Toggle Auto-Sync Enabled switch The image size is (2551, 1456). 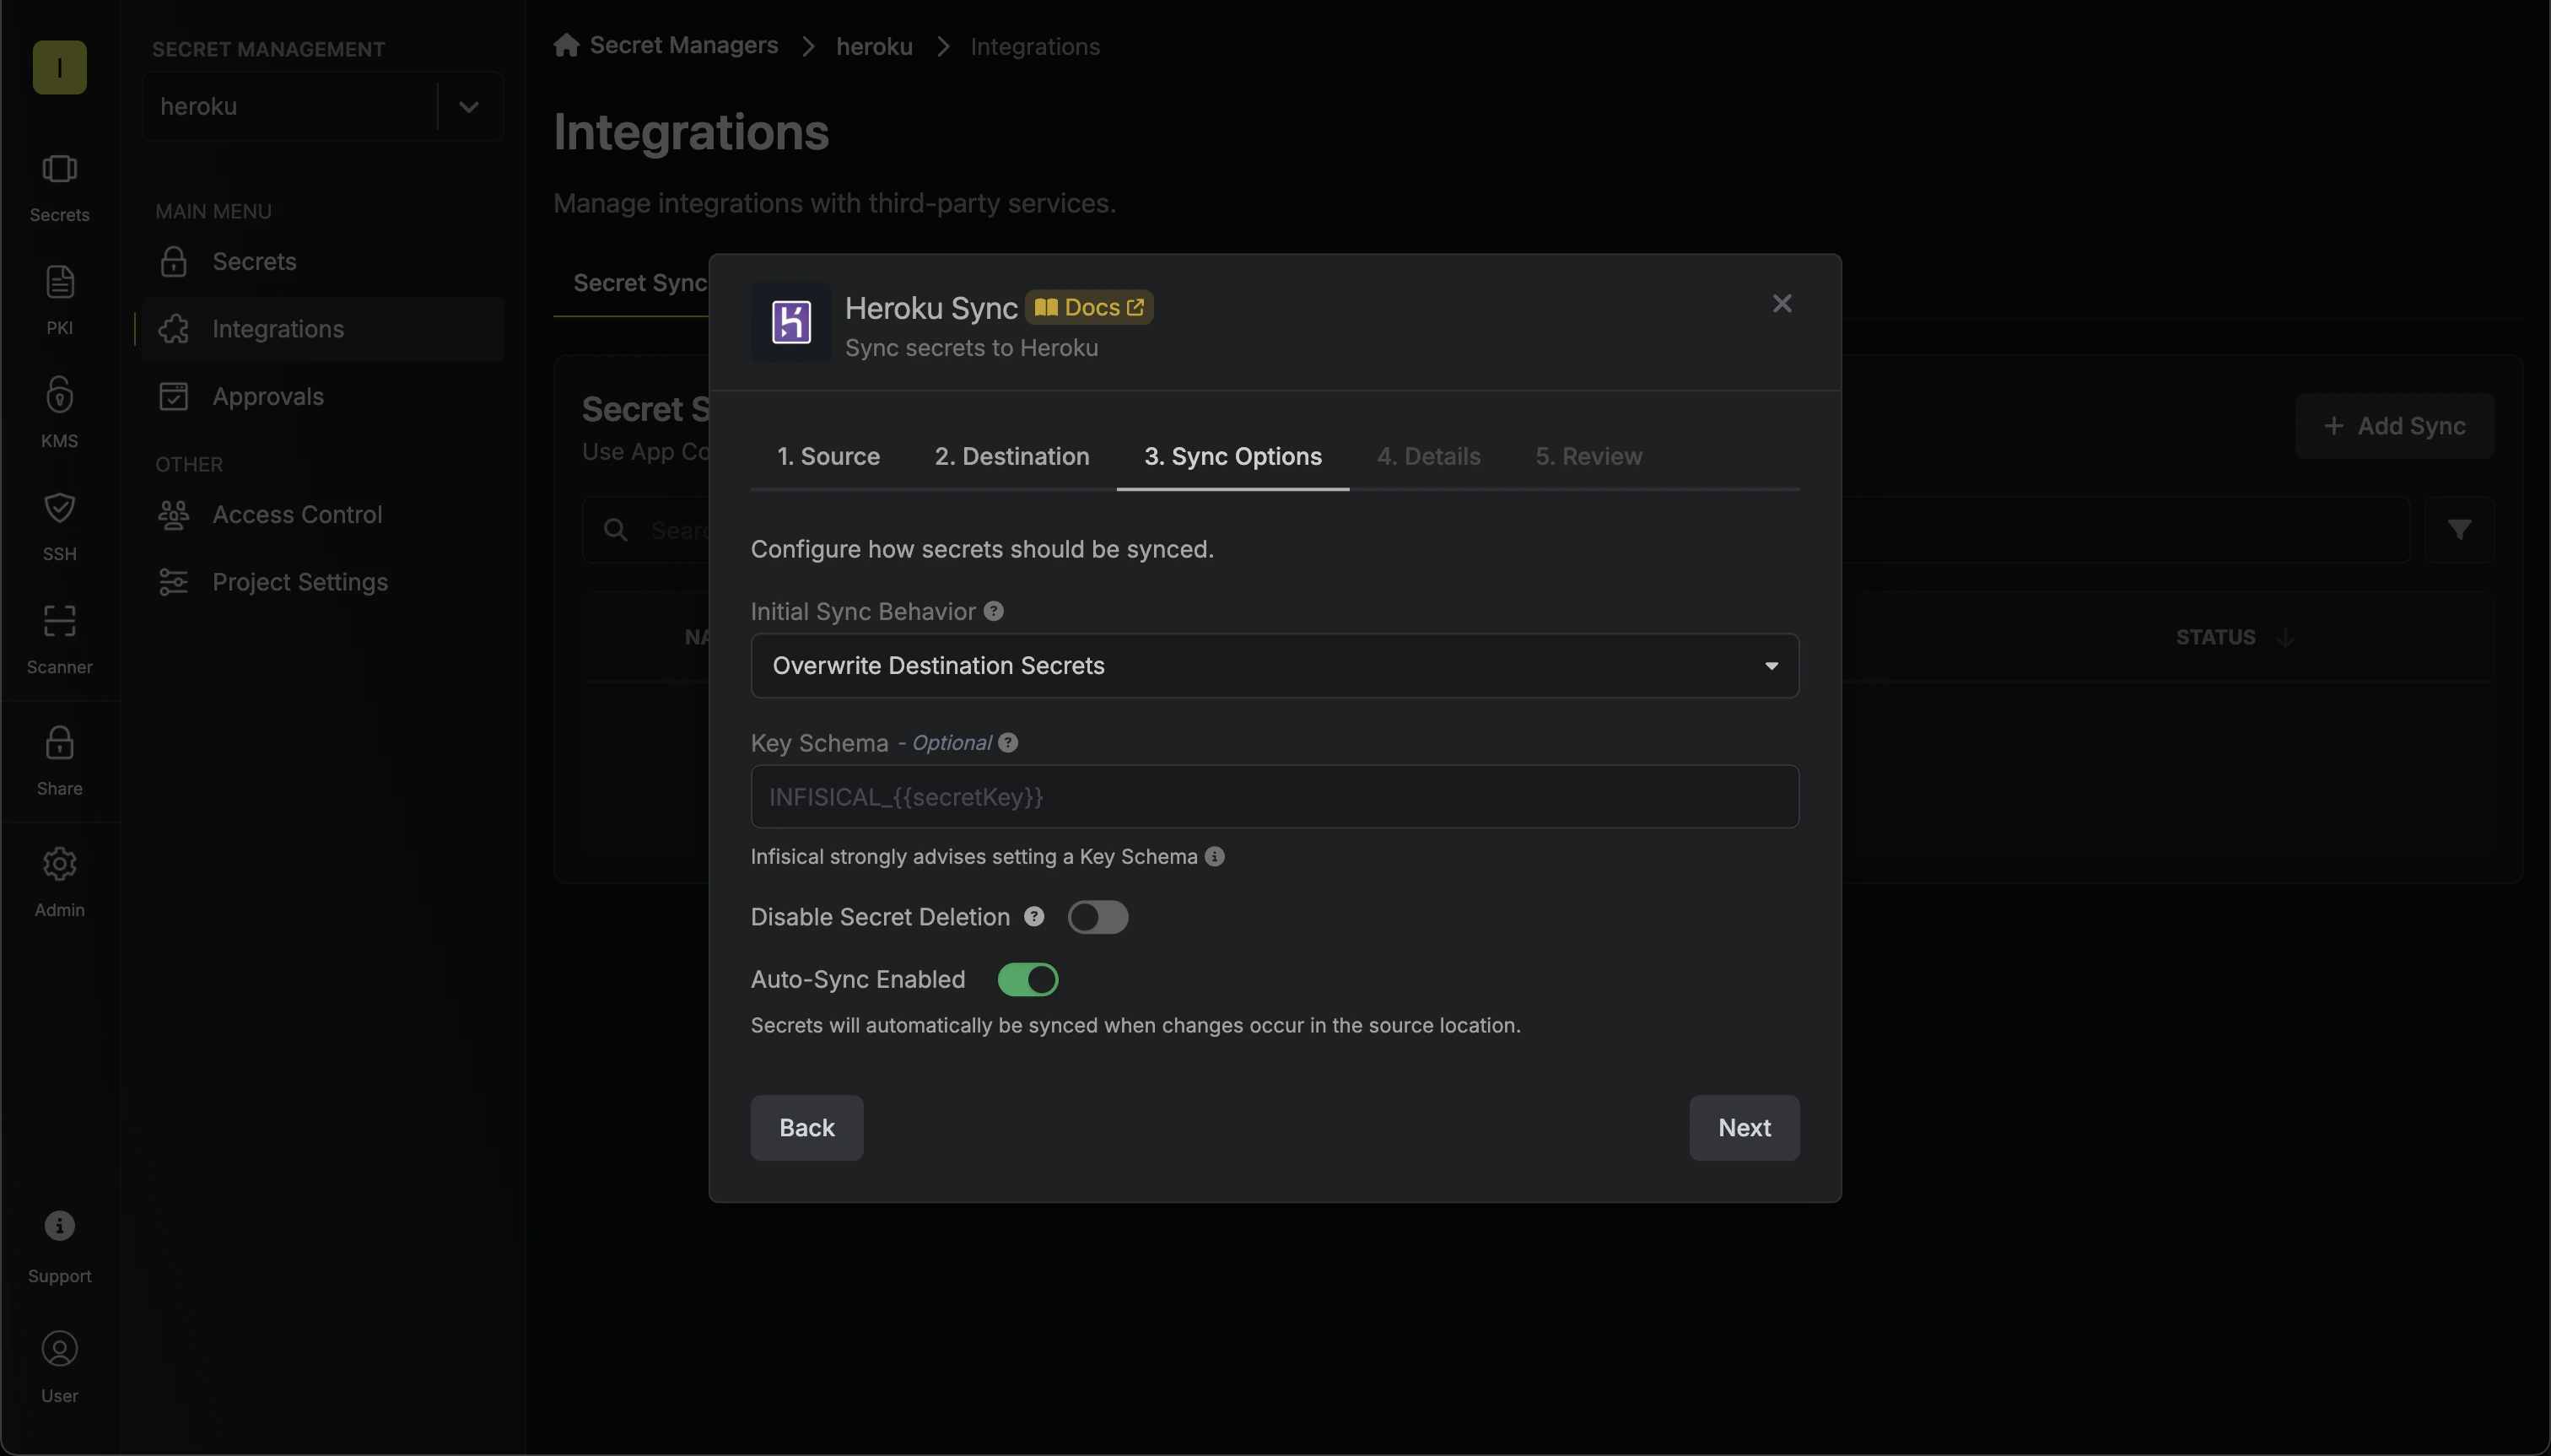[x=1027, y=980]
